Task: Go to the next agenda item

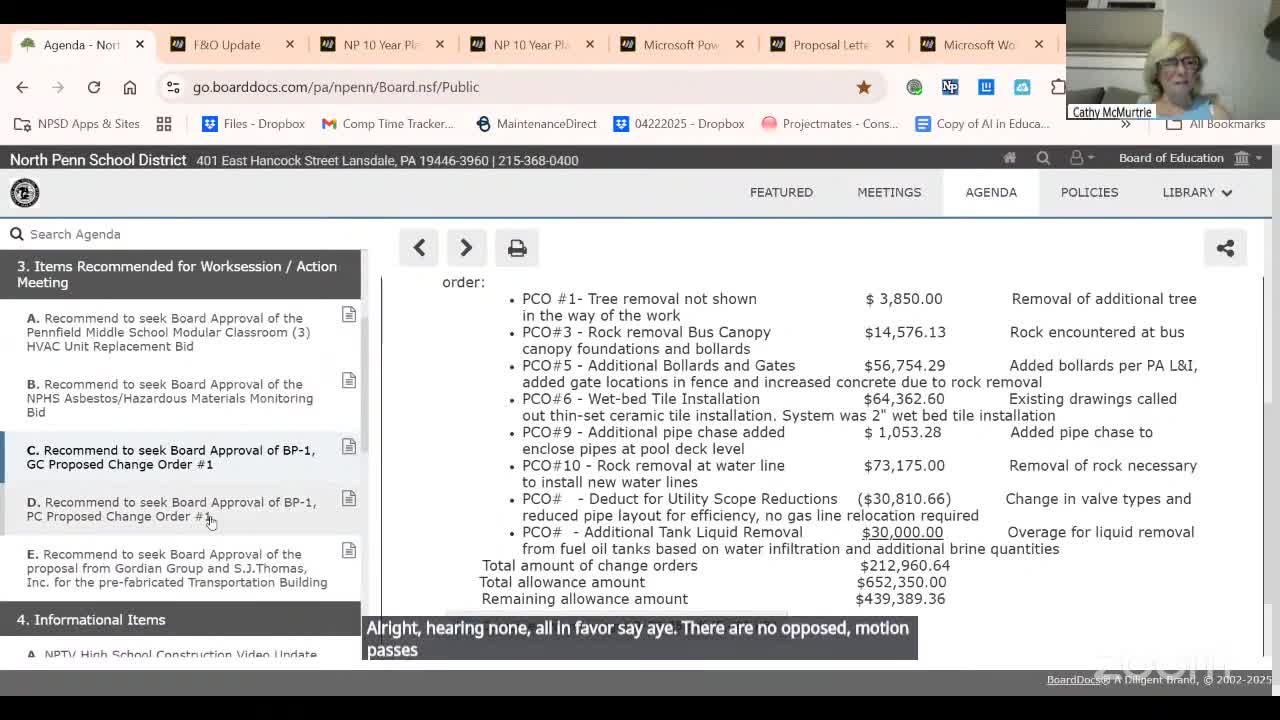Action: 466,248
